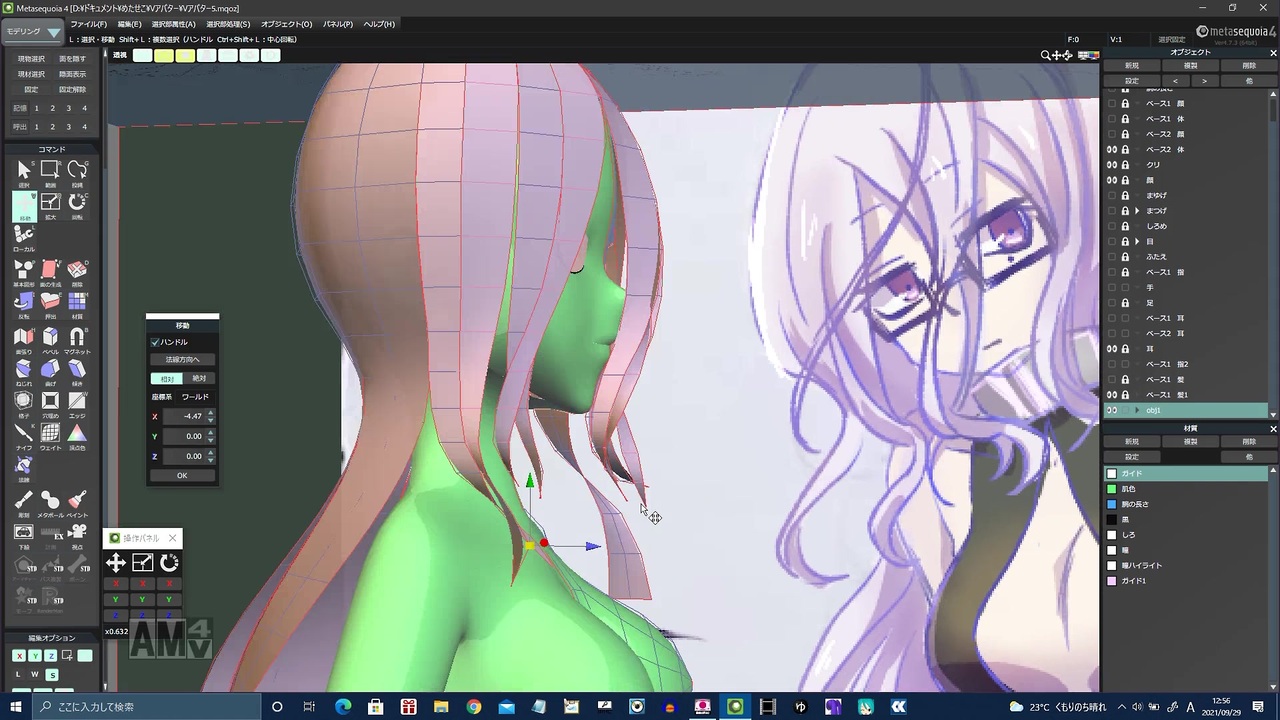The image size is (1280, 720).
Task: Click the X value input field
Action: point(184,416)
